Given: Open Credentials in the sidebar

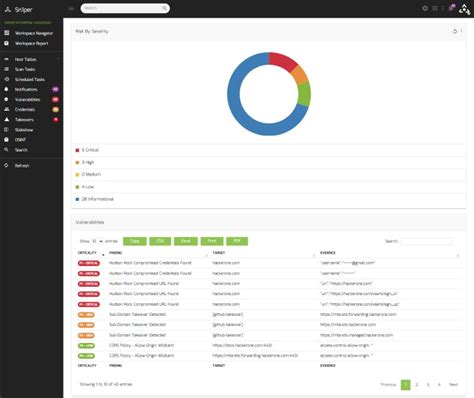Looking at the screenshot, I should 25,109.
